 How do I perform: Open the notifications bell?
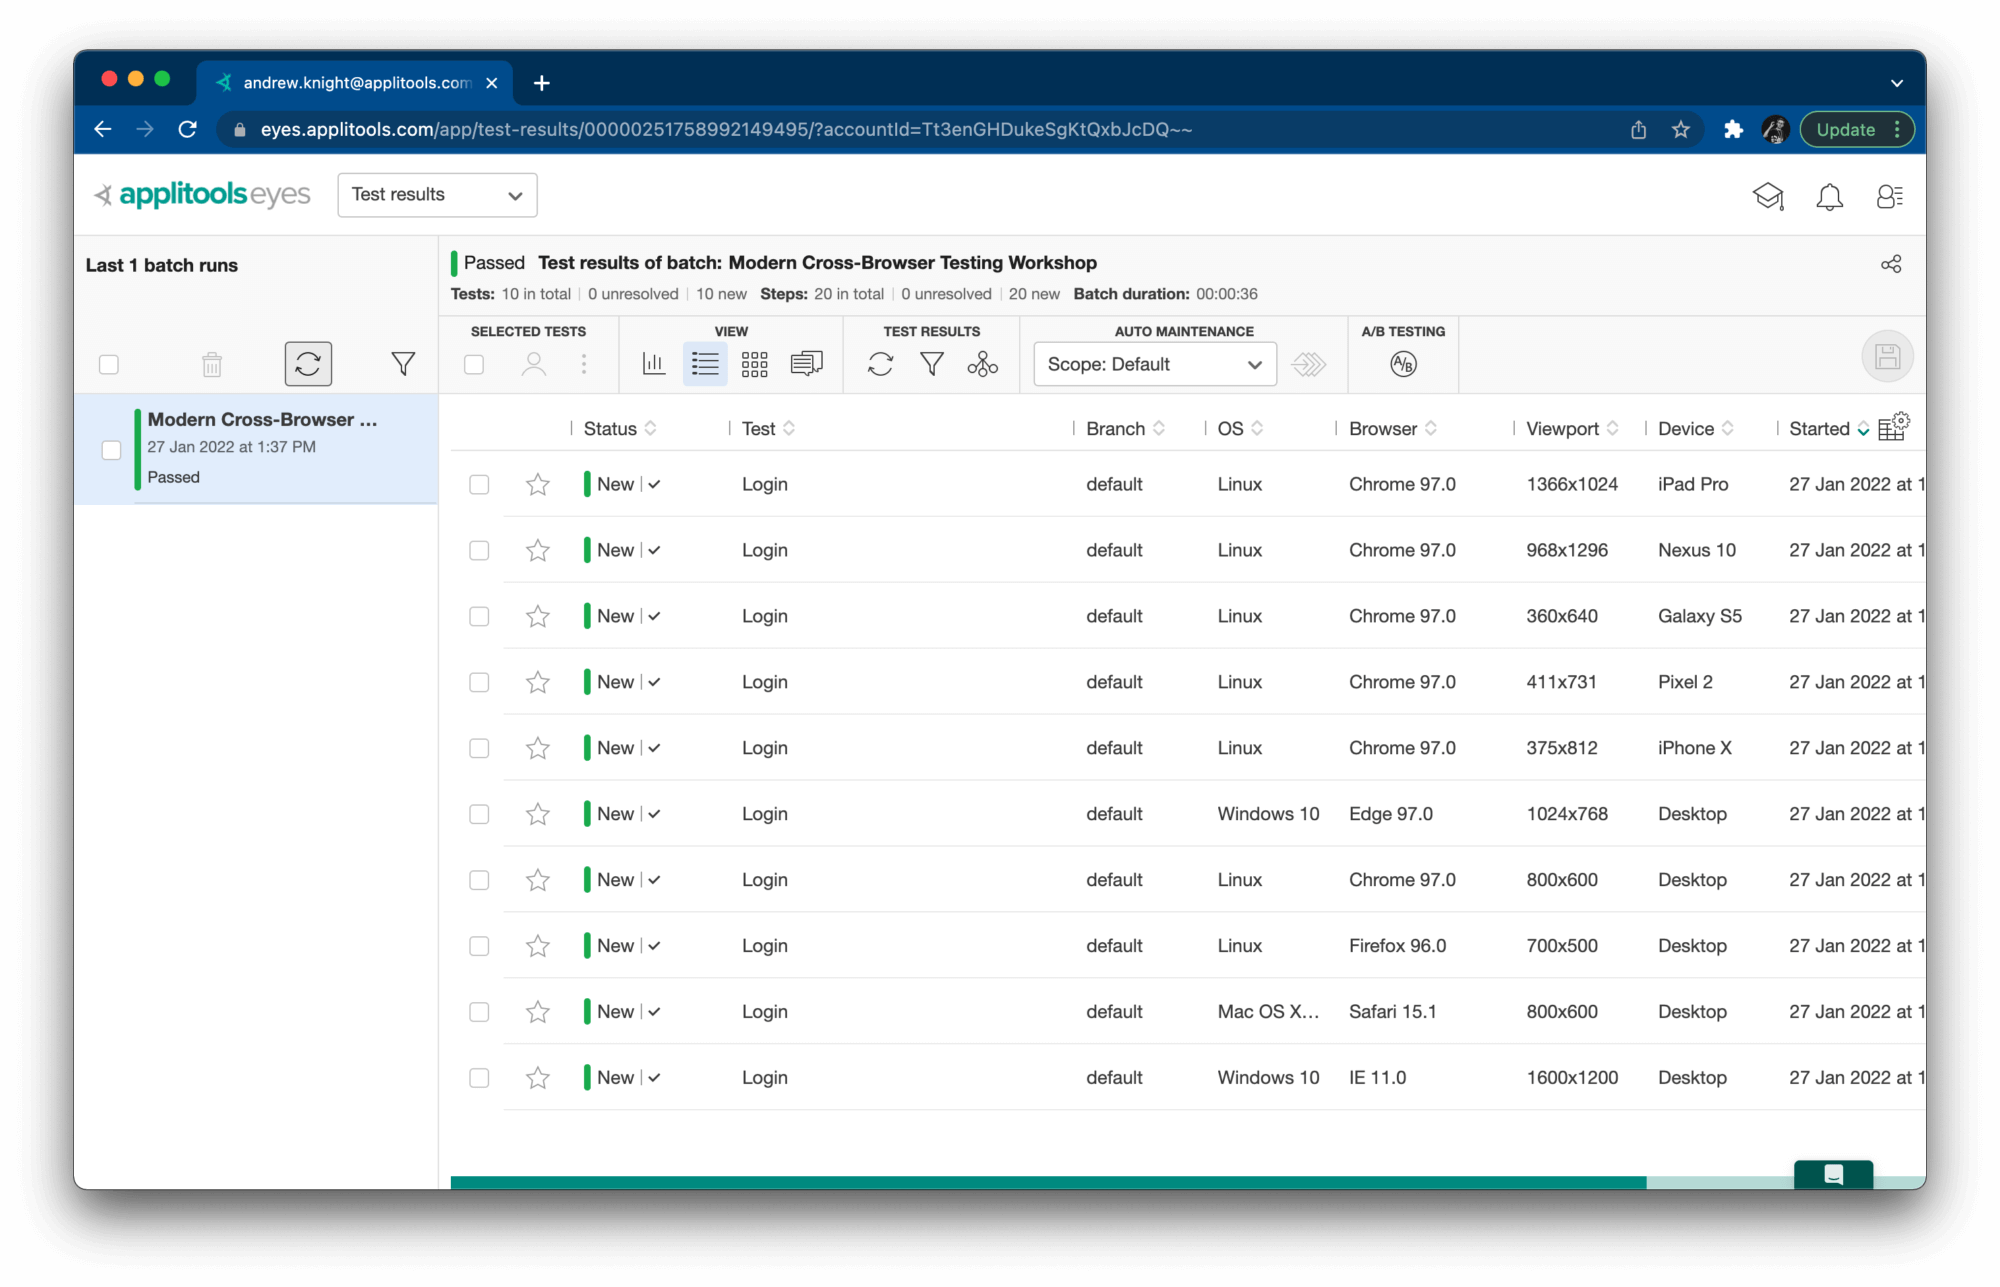1830,196
